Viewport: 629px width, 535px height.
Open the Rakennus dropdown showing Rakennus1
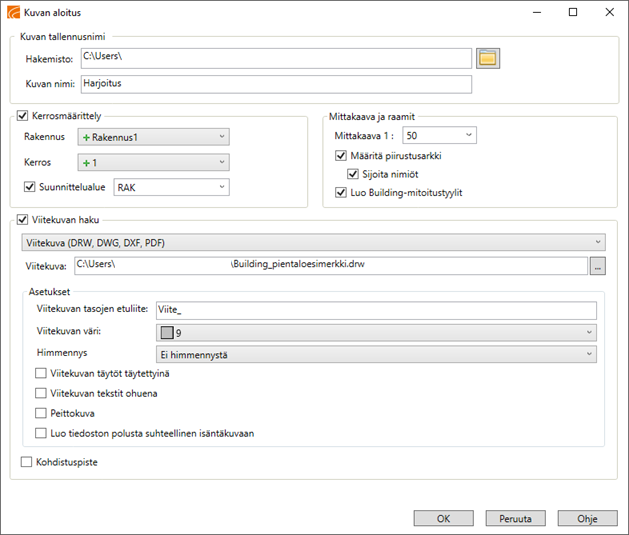[154, 136]
